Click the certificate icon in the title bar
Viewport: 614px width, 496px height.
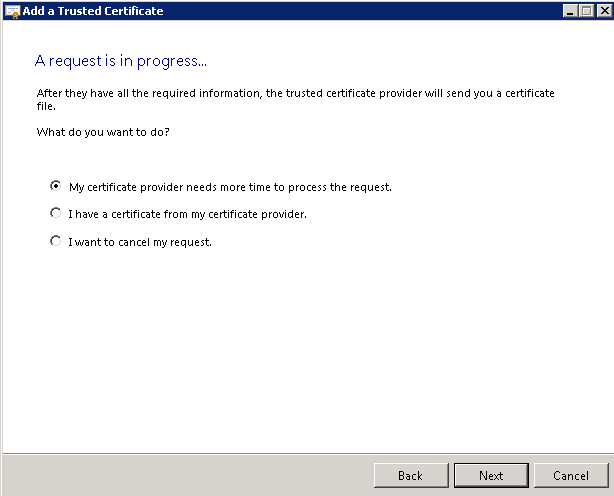[x=11, y=11]
